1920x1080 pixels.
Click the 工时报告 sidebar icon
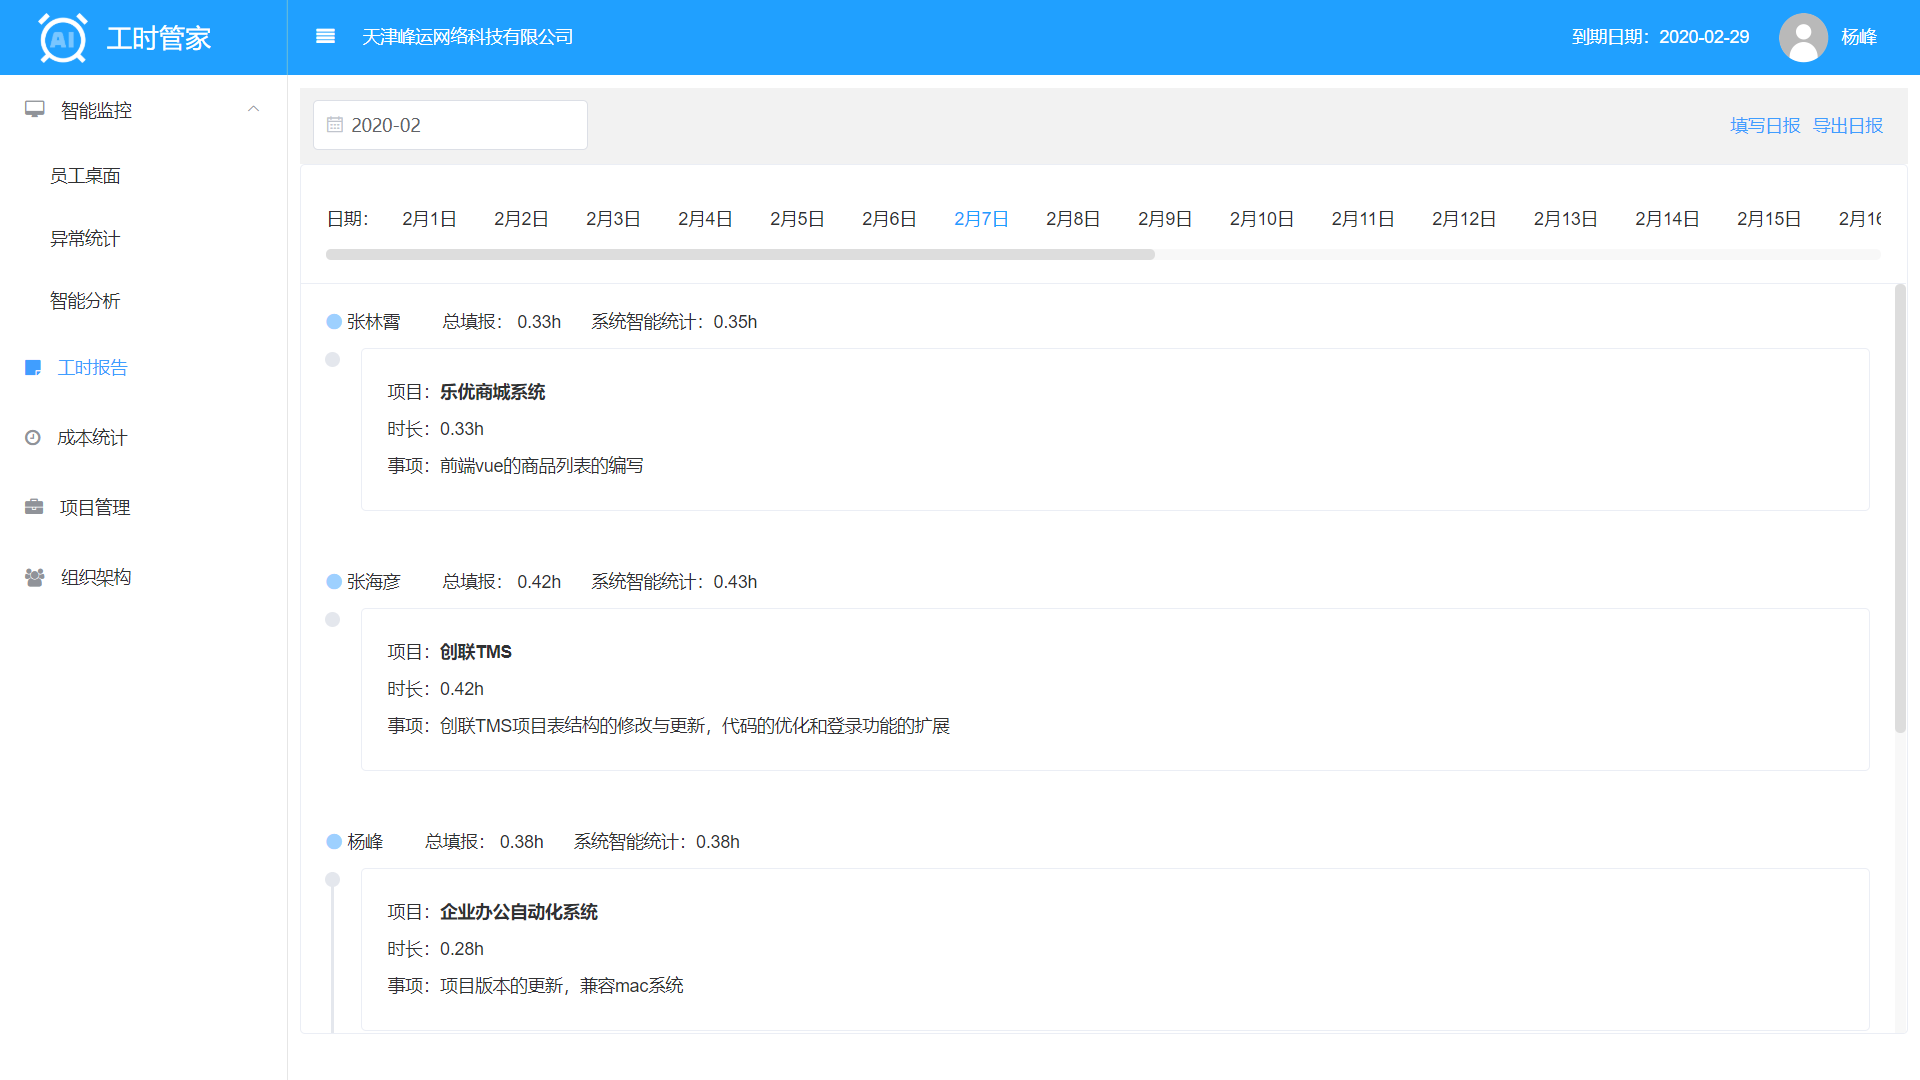click(33, 368)
